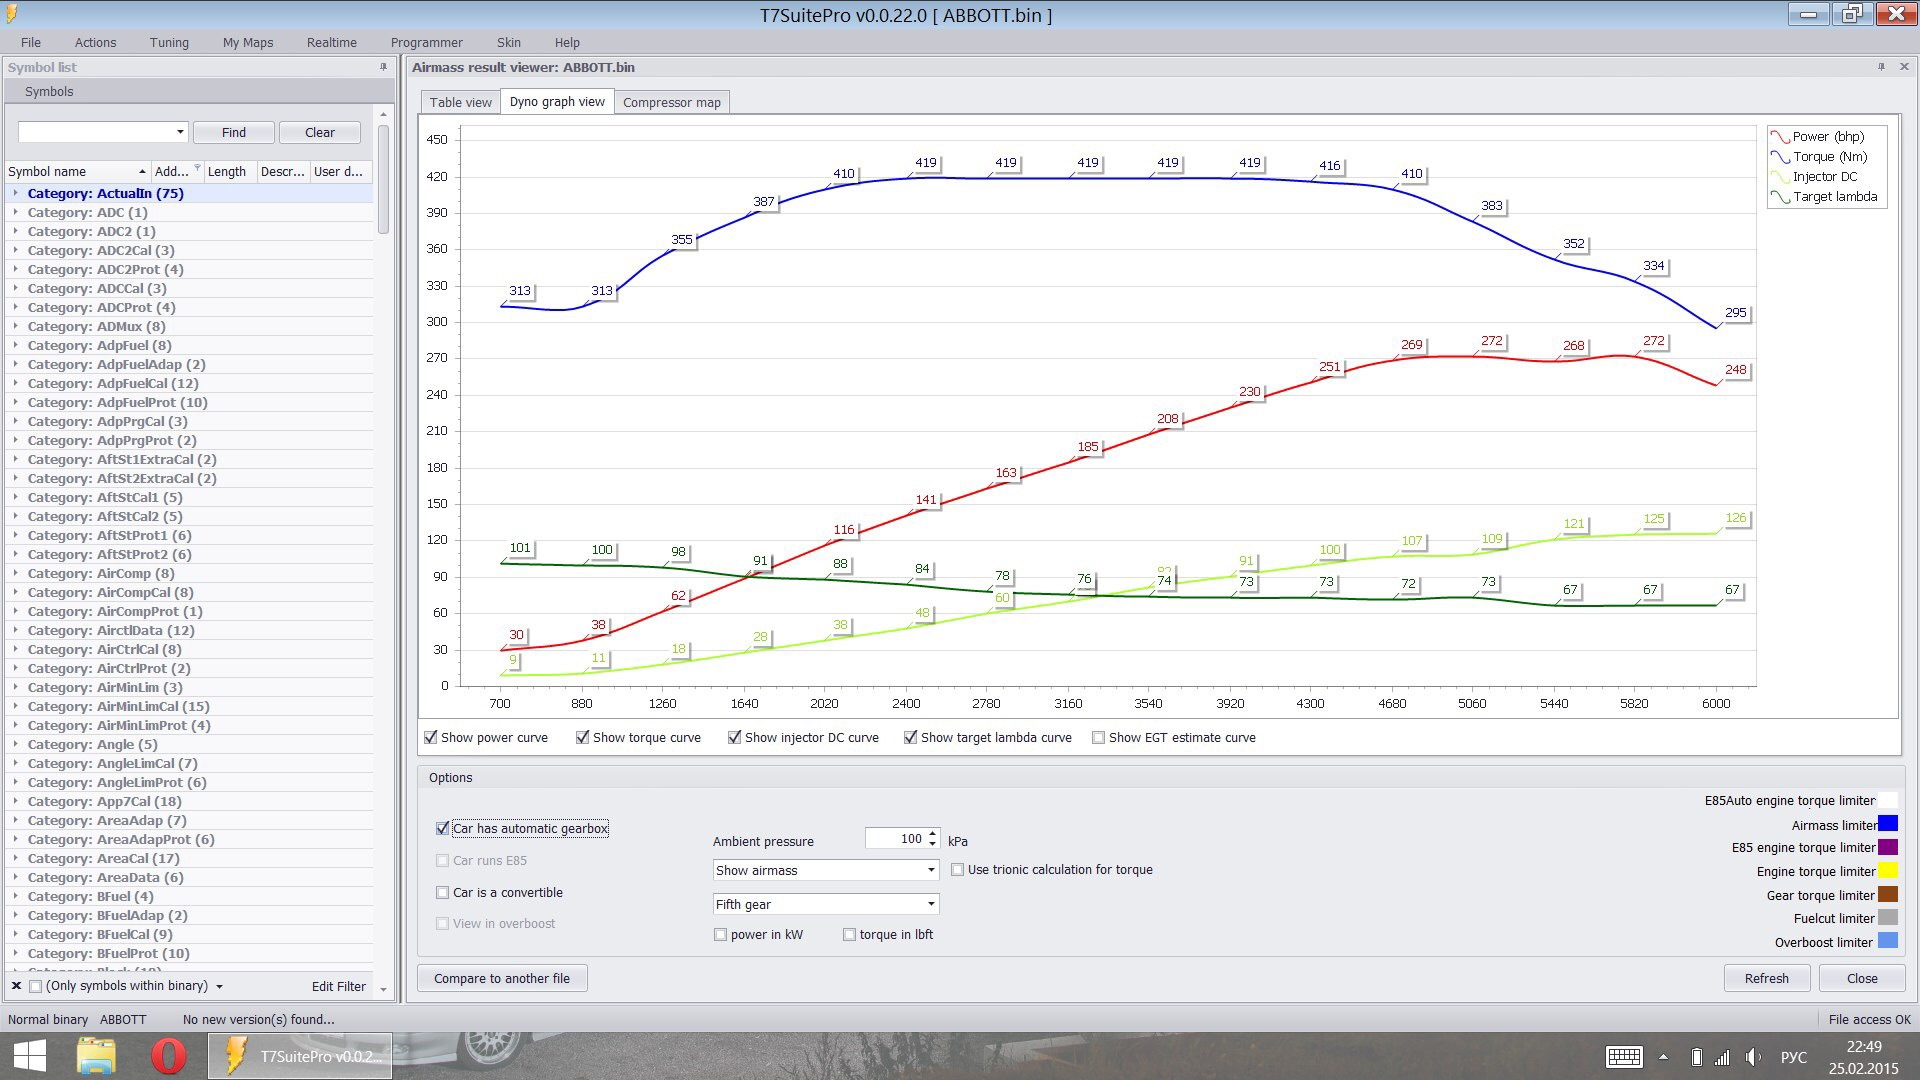Image resolution: width=1920 pixels, height=1080 pixels.
Task: Open Windows Start button
Action: click(x=29, y=1056)
